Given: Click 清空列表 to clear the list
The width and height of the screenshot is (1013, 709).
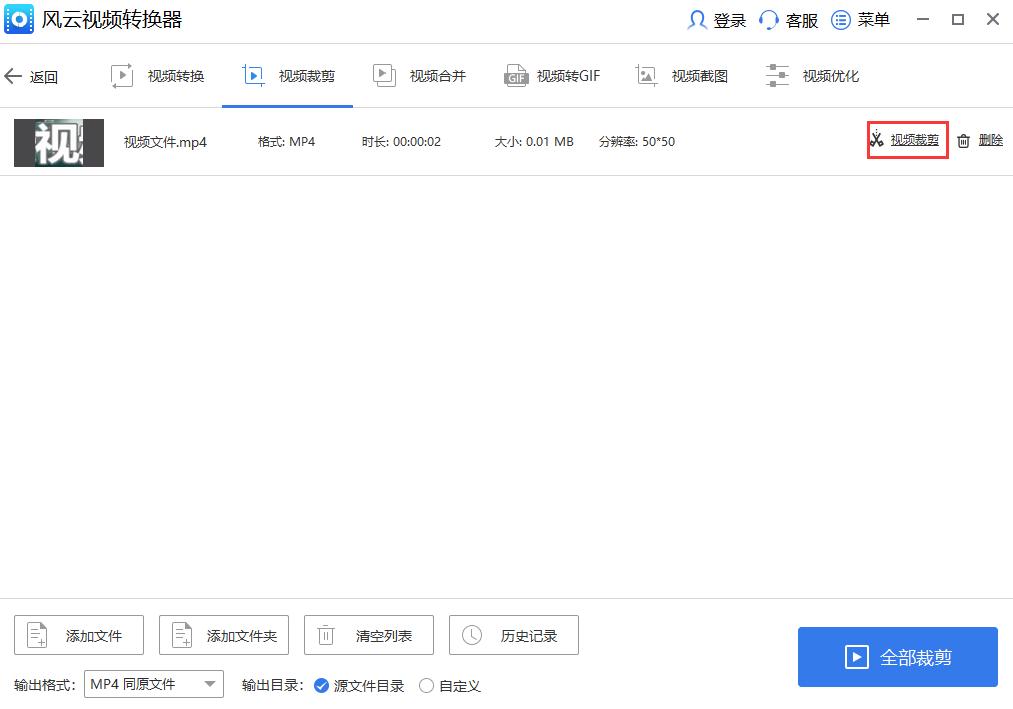Looking at the screenshot, I should pyautogui.click(x=368, y=634).
